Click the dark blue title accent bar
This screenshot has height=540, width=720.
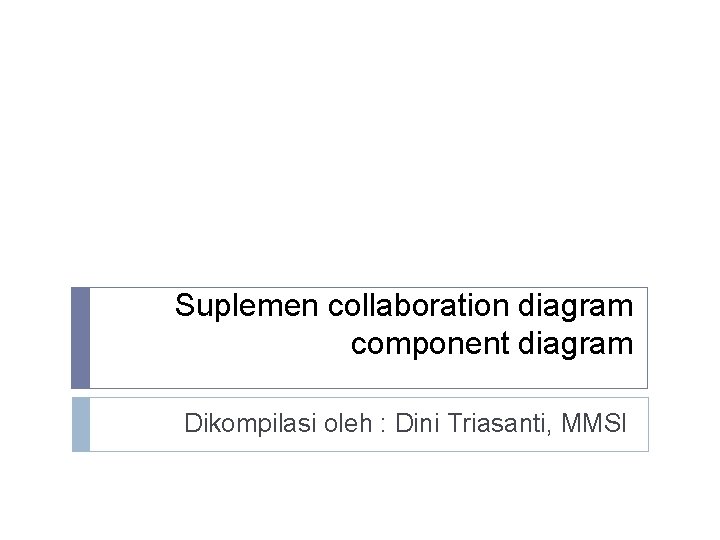click(80, 338)
